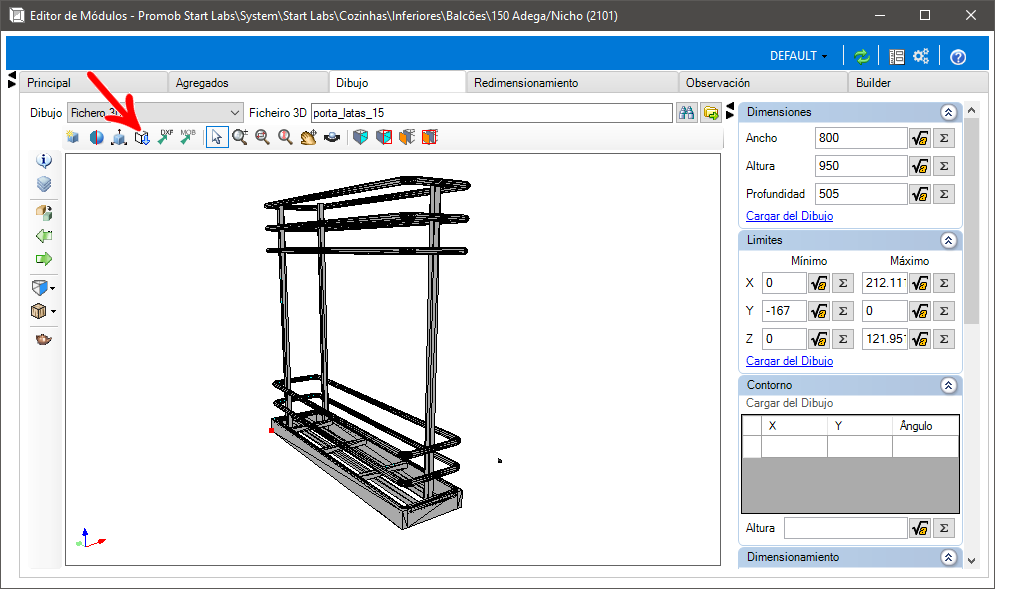Click the cyan cube with red outline icon

tap(384, 137)
